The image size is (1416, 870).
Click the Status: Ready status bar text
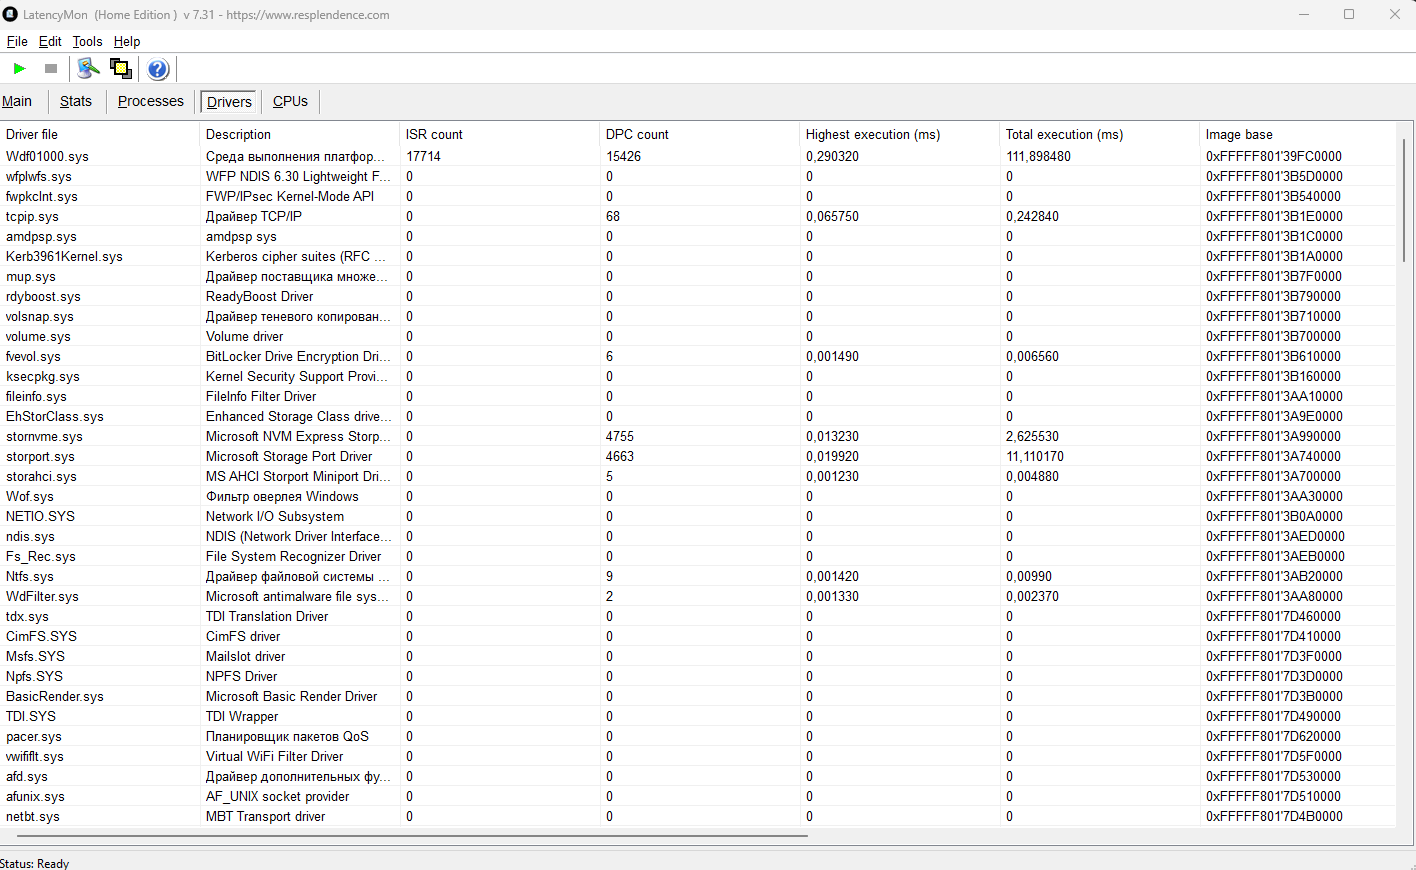point(35,863)
